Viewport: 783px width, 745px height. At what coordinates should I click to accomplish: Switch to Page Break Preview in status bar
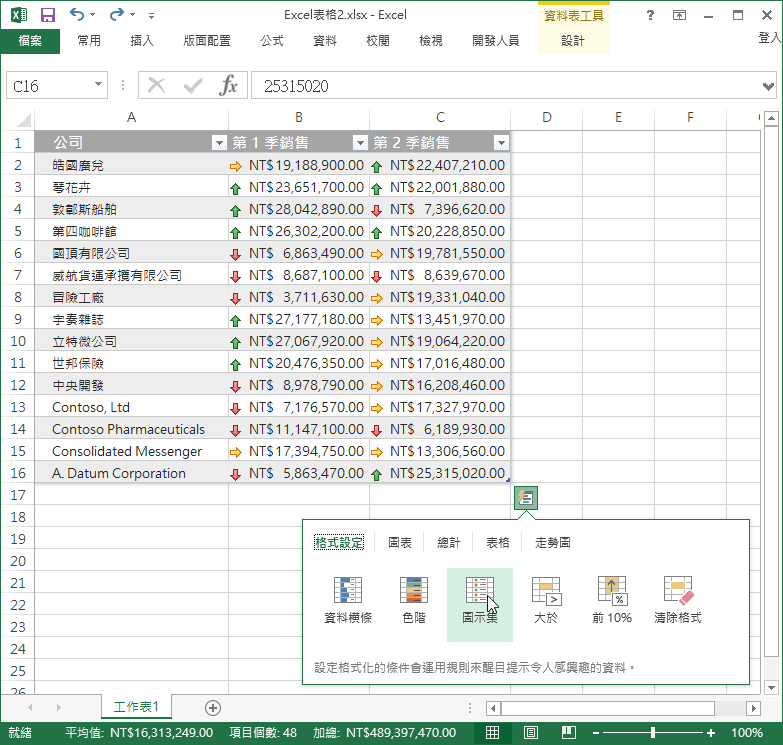click(569, 733)
